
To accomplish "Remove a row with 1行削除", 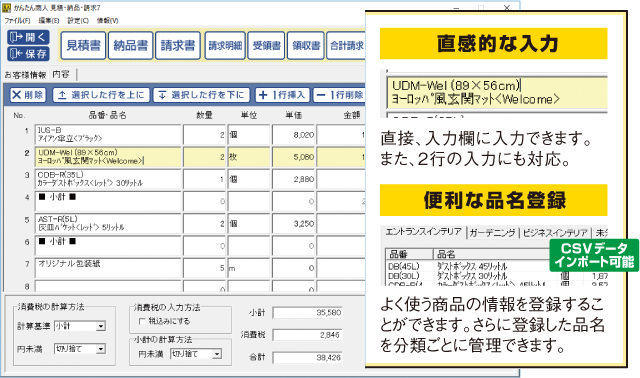I will tap(340, 95).
